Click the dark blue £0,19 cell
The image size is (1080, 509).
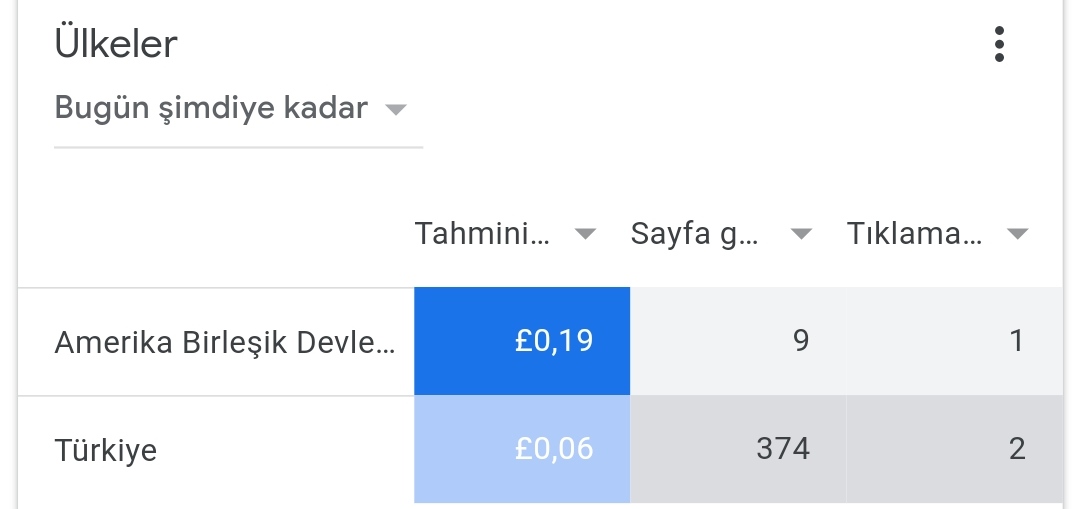click(x=522, y=342)
